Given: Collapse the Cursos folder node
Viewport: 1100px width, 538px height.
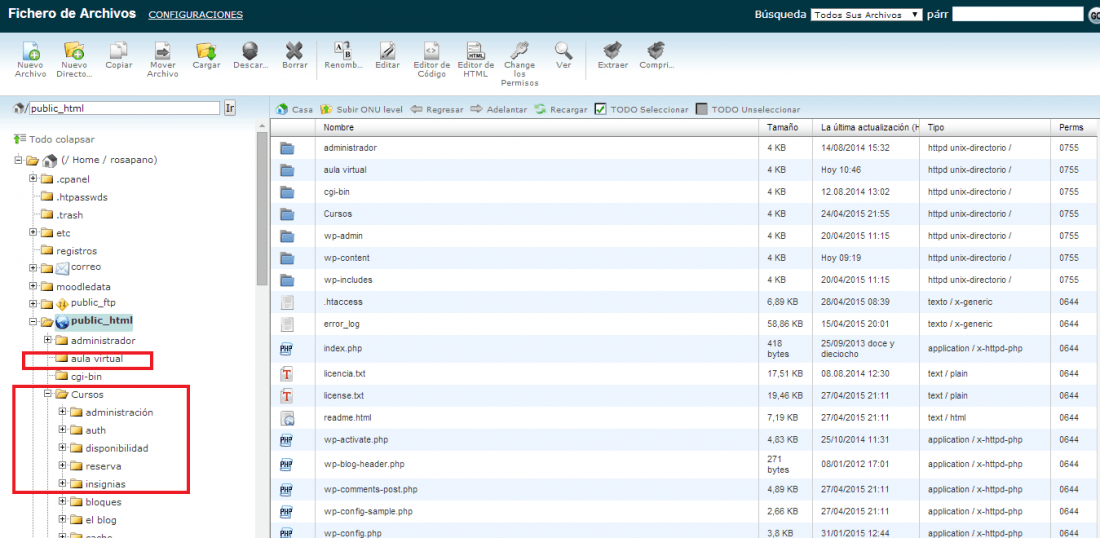Looking at the screenshot, I should coord(48,394).
